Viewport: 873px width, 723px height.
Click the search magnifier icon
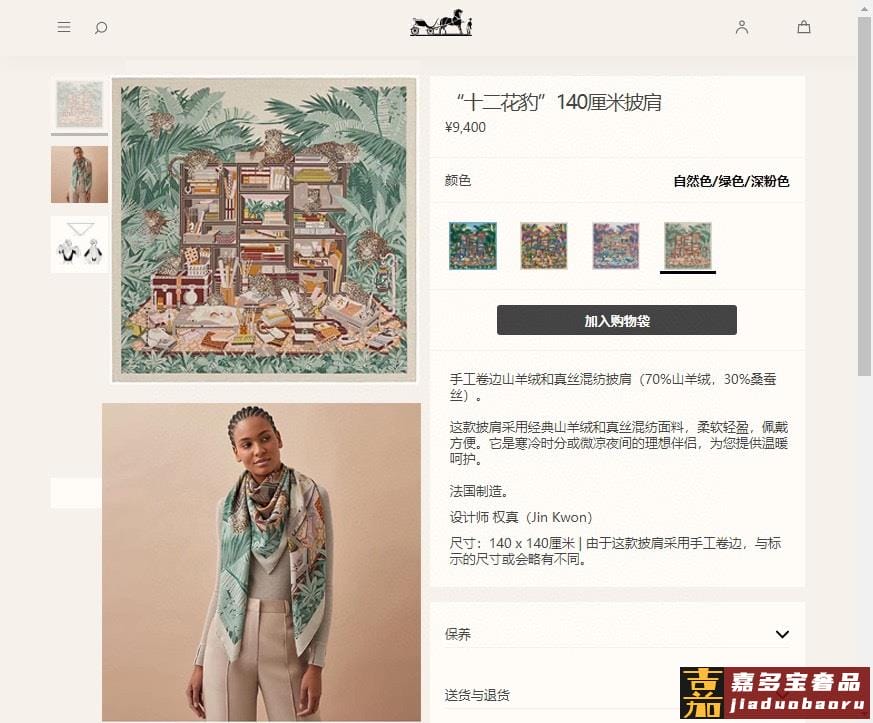tap(101, 27)
